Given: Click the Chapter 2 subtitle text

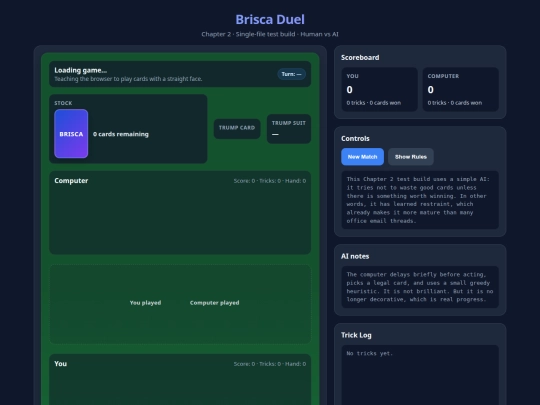Looking at the screenshot, I should pos(270,34).
